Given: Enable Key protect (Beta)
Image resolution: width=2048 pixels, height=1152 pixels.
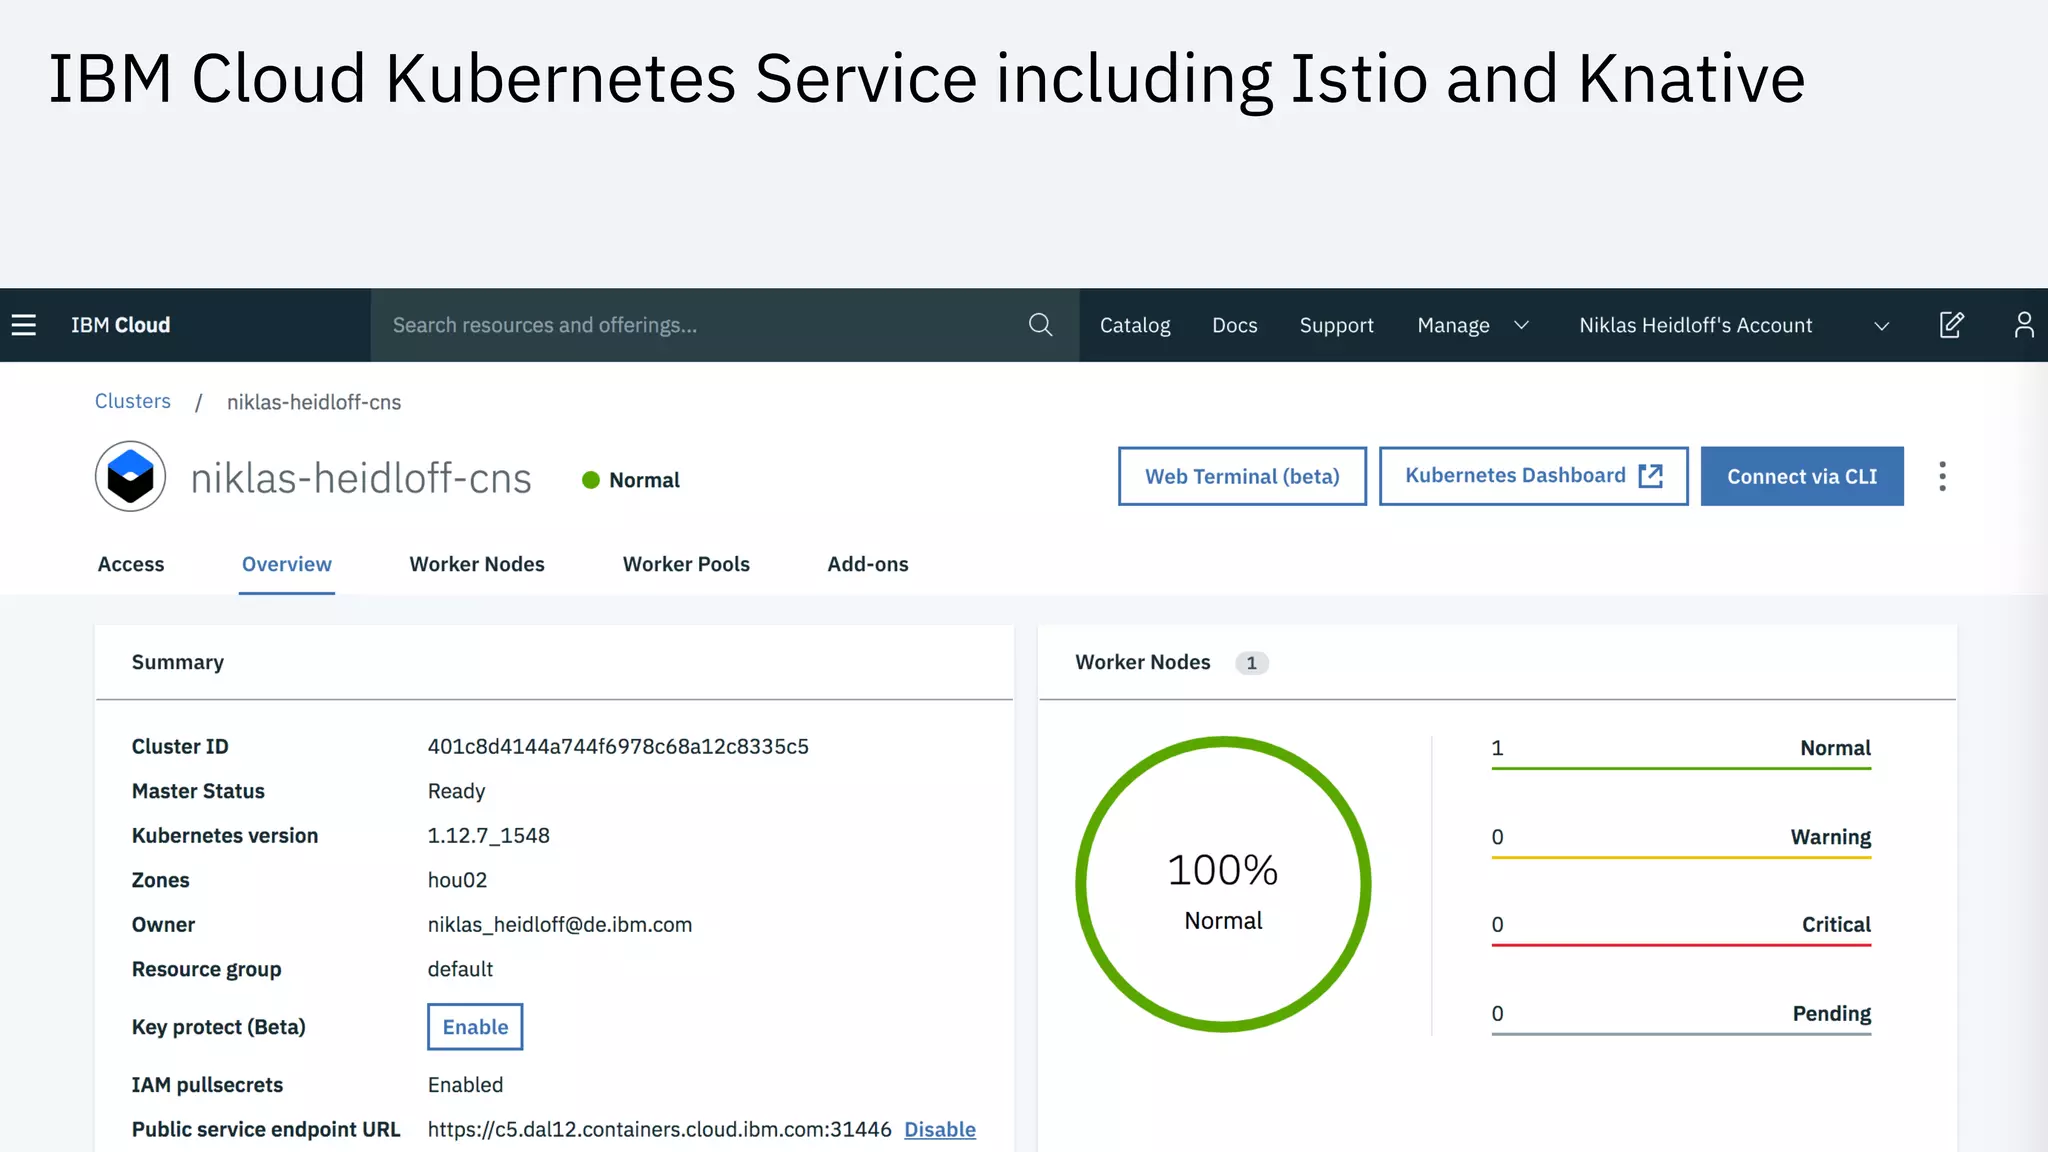Looking at the screenshot, I should coord(475,1027).
